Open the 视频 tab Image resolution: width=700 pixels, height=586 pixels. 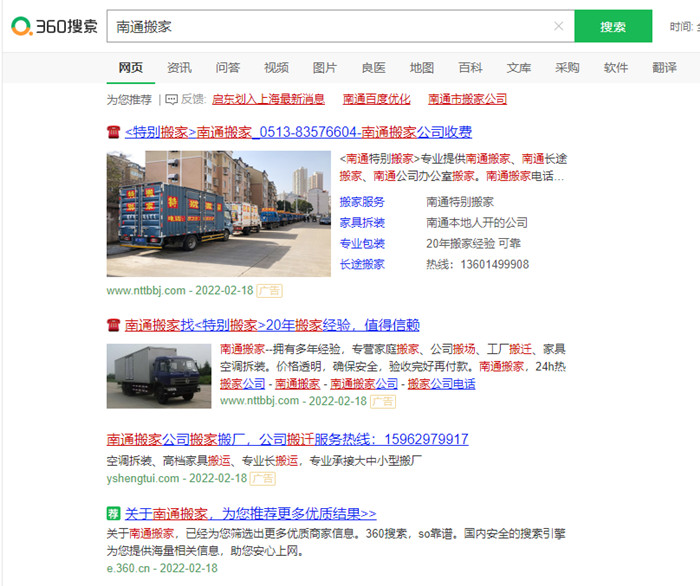click(276, 68)
